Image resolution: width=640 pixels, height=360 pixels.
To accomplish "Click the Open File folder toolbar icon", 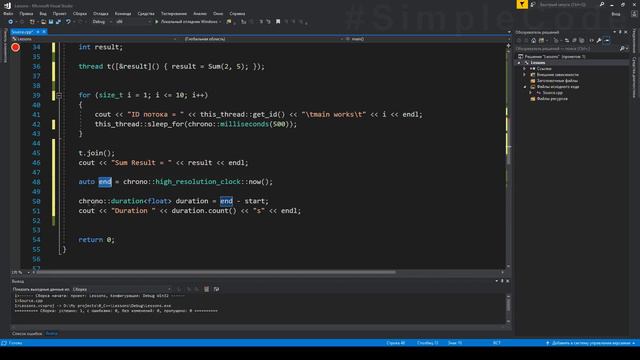I will click(43, 22).
